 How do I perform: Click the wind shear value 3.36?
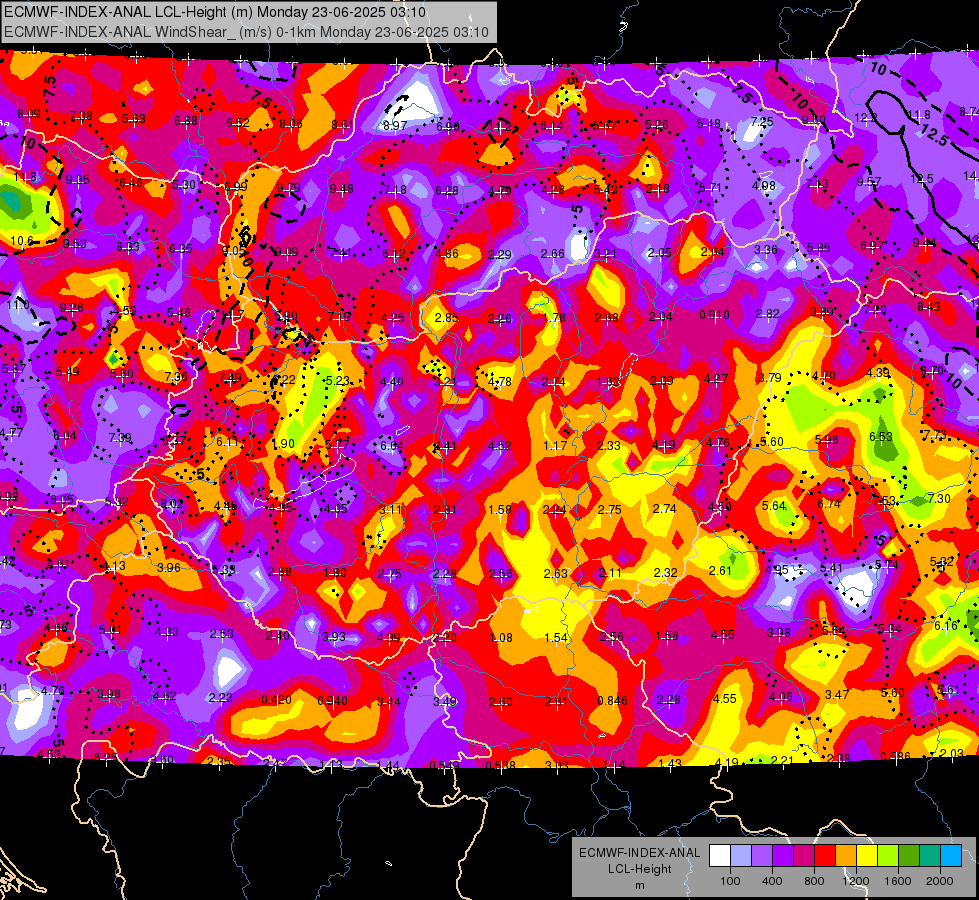pos(765,250)
